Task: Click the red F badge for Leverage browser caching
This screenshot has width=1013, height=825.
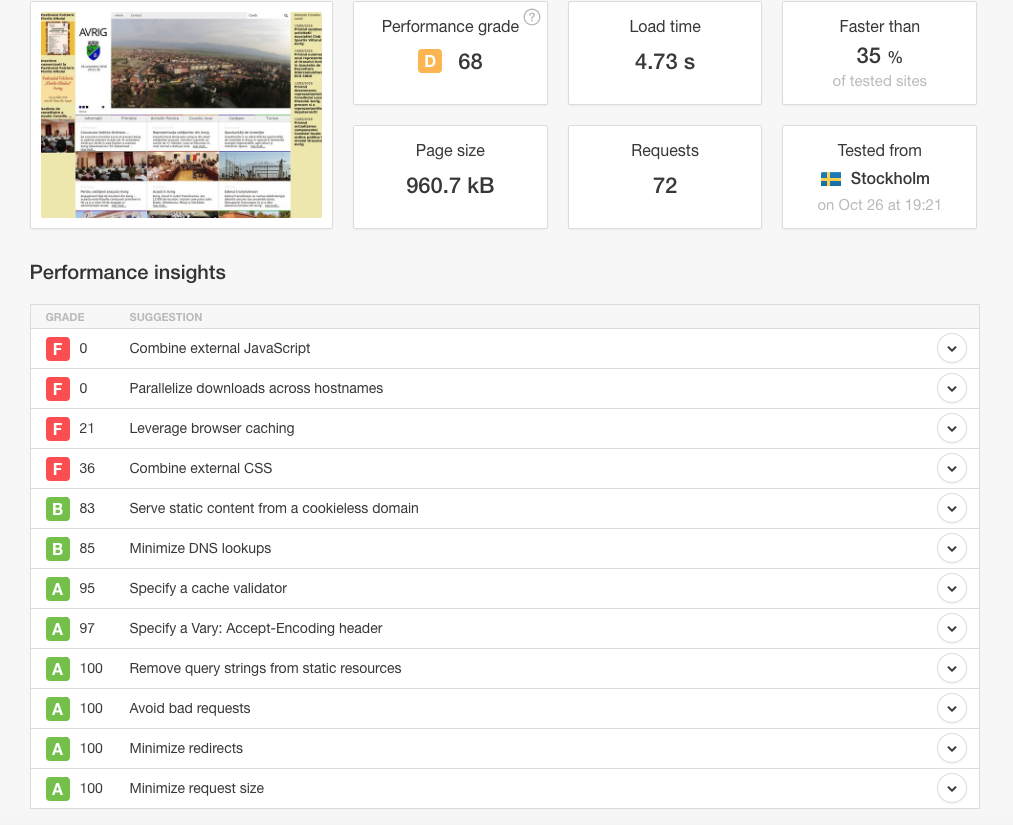Action: 58,429
